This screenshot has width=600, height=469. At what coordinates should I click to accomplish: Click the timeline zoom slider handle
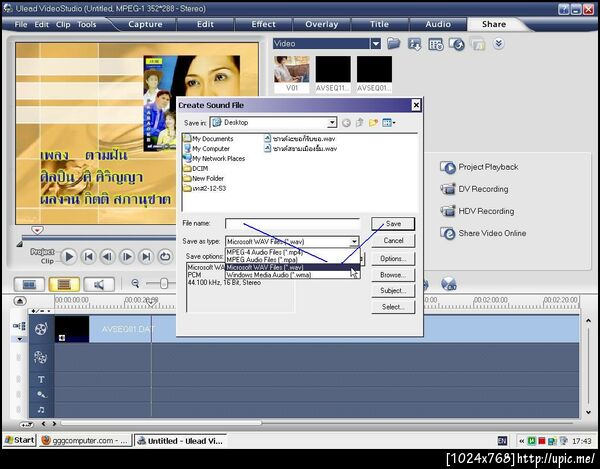pos(164,283)
